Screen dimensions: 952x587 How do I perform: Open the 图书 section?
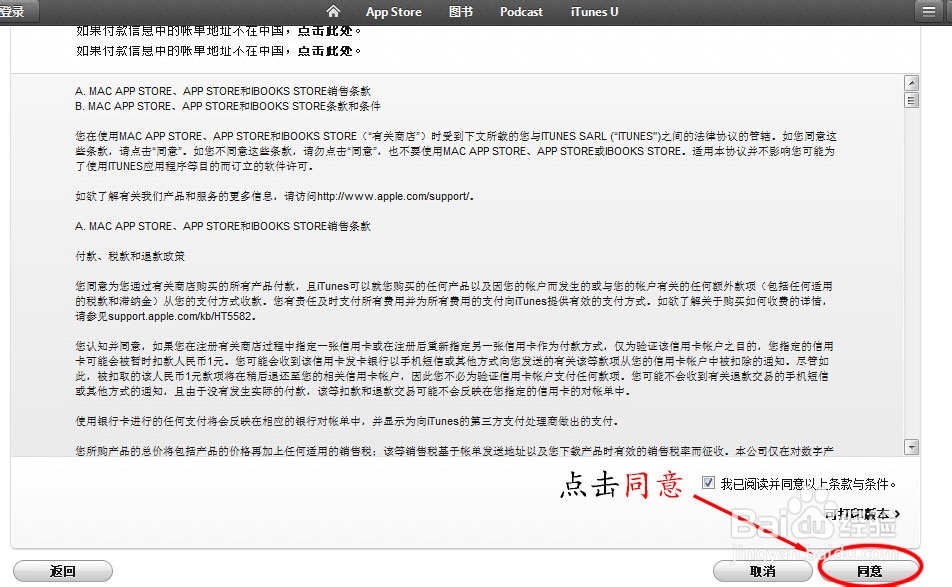460,11
